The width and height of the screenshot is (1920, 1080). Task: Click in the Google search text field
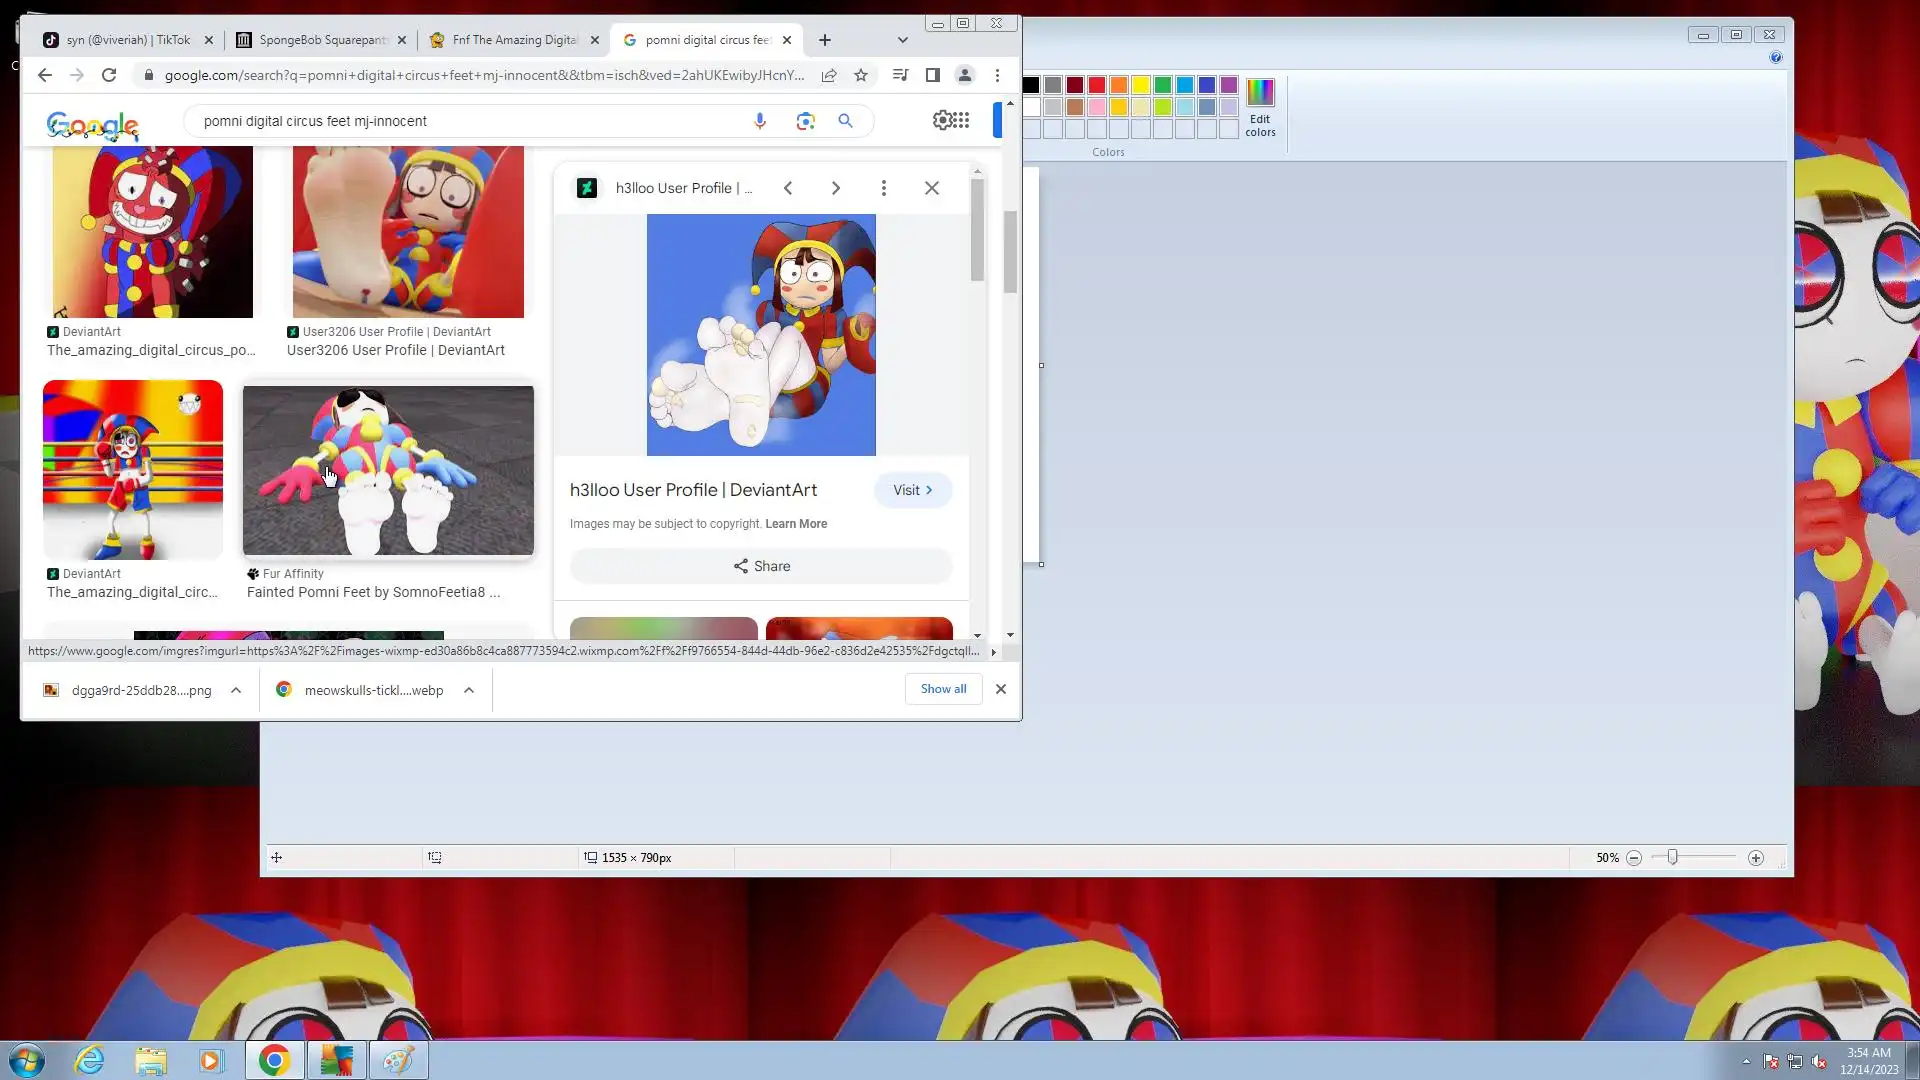click(470, 121)
